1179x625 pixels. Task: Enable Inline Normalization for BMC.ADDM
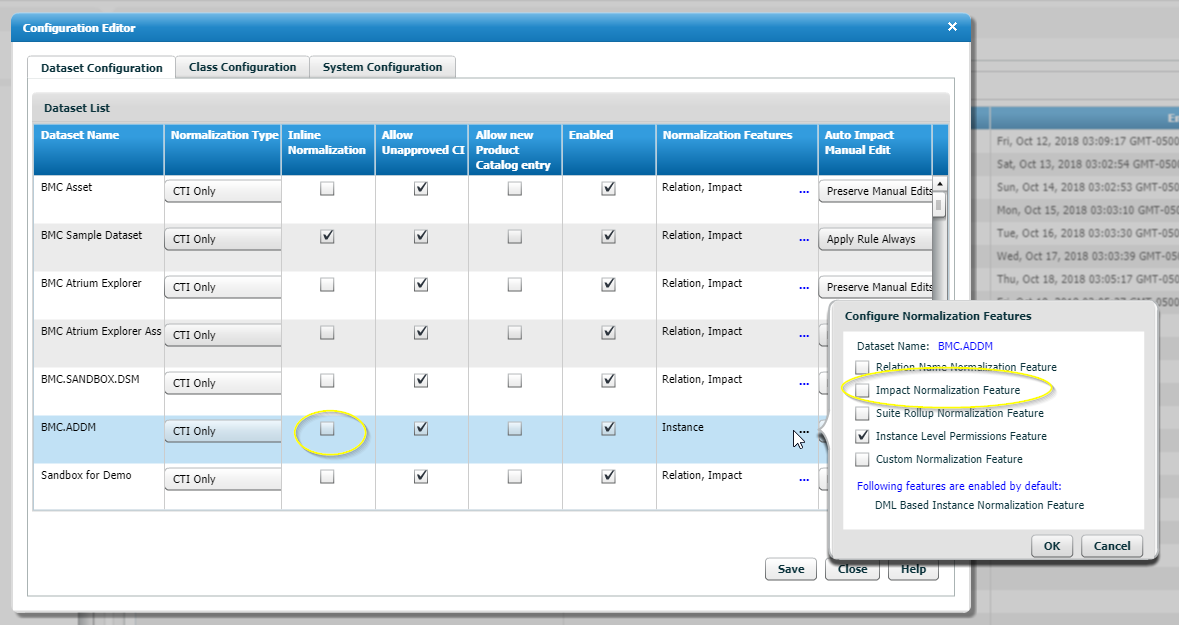(x=327, y=429)
